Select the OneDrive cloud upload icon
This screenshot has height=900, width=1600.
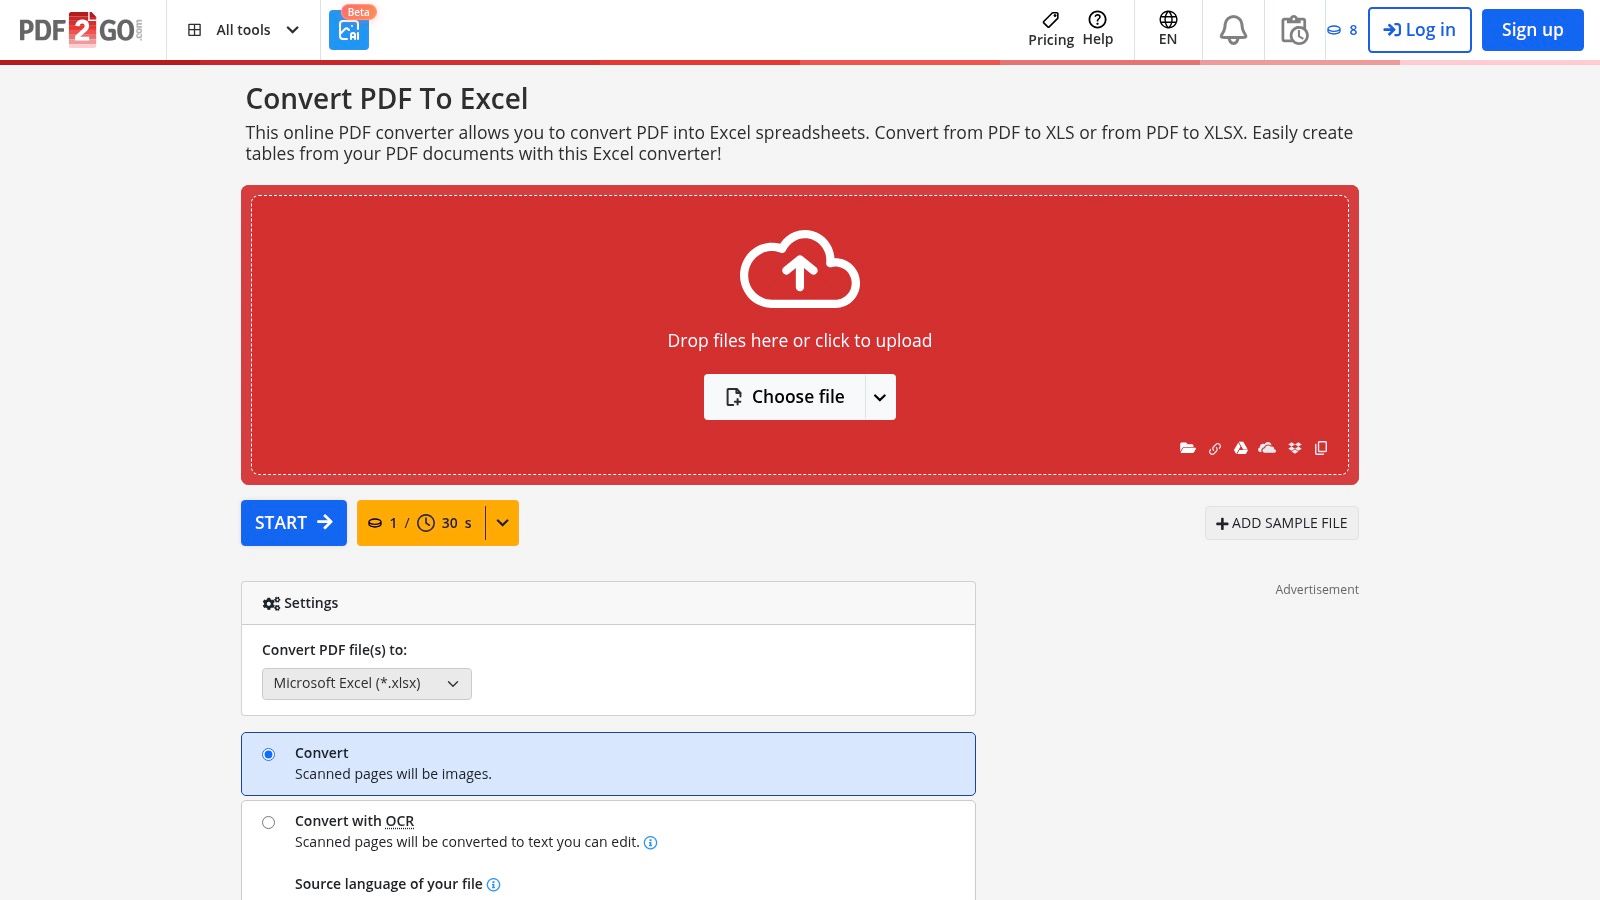tap(1267, 448)
